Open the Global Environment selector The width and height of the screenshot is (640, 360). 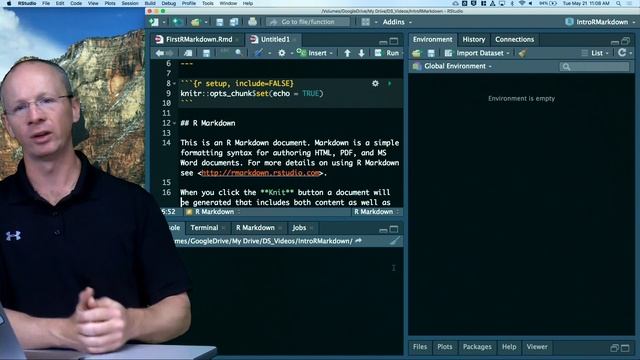click(x=453, y=66)
